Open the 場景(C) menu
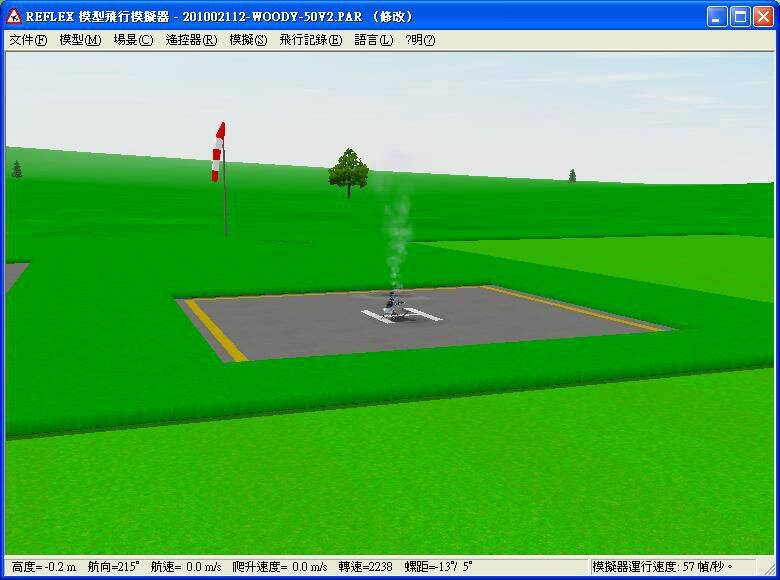 pos(133,40)
